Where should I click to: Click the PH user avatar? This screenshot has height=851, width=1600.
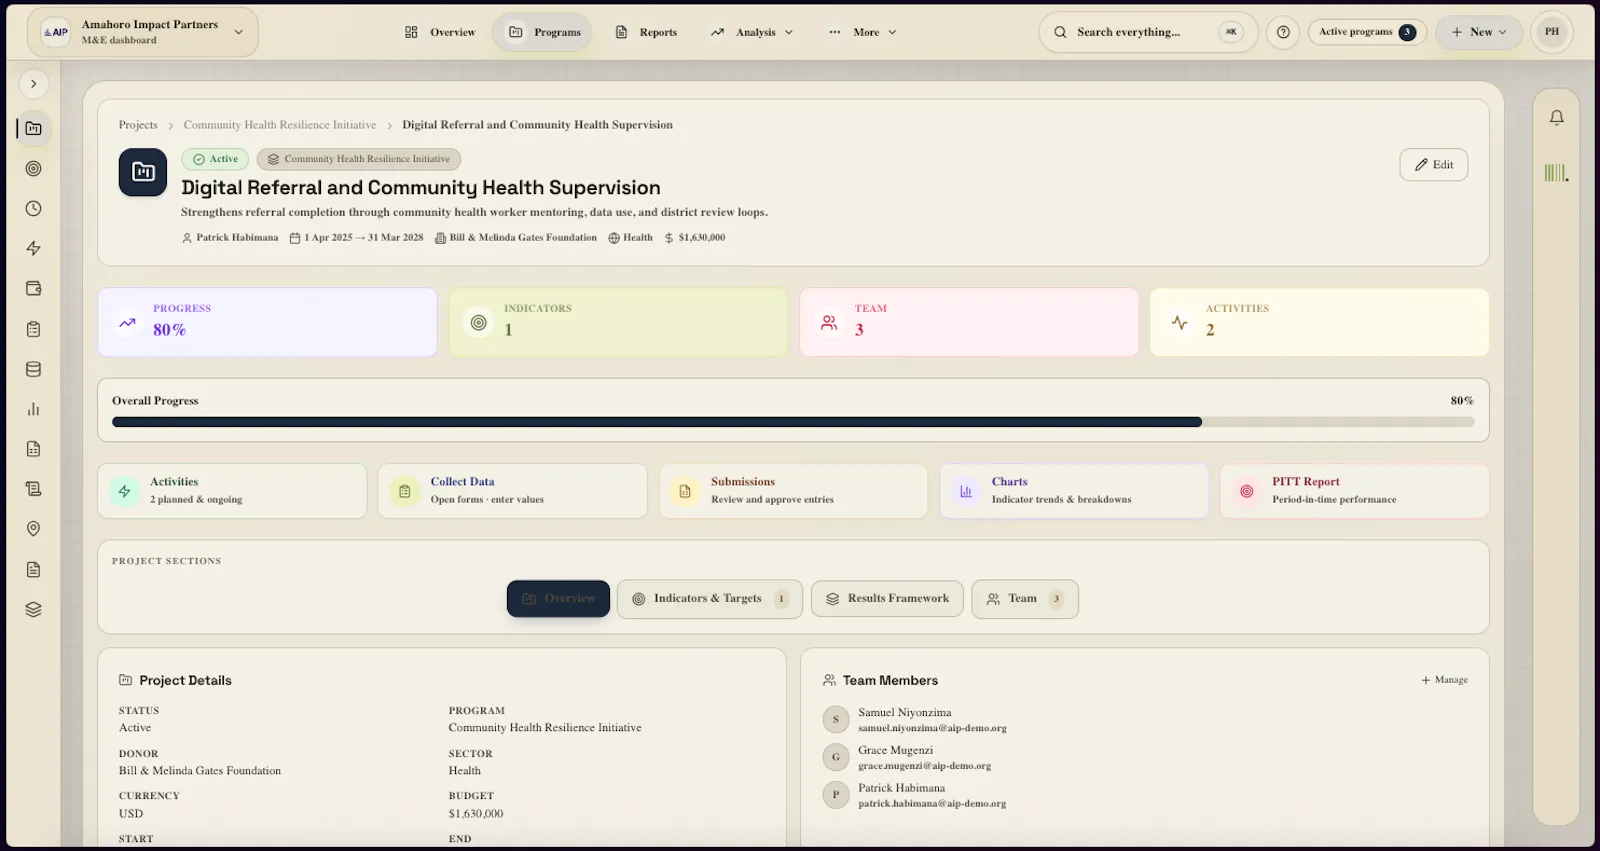click(1552, 32)
